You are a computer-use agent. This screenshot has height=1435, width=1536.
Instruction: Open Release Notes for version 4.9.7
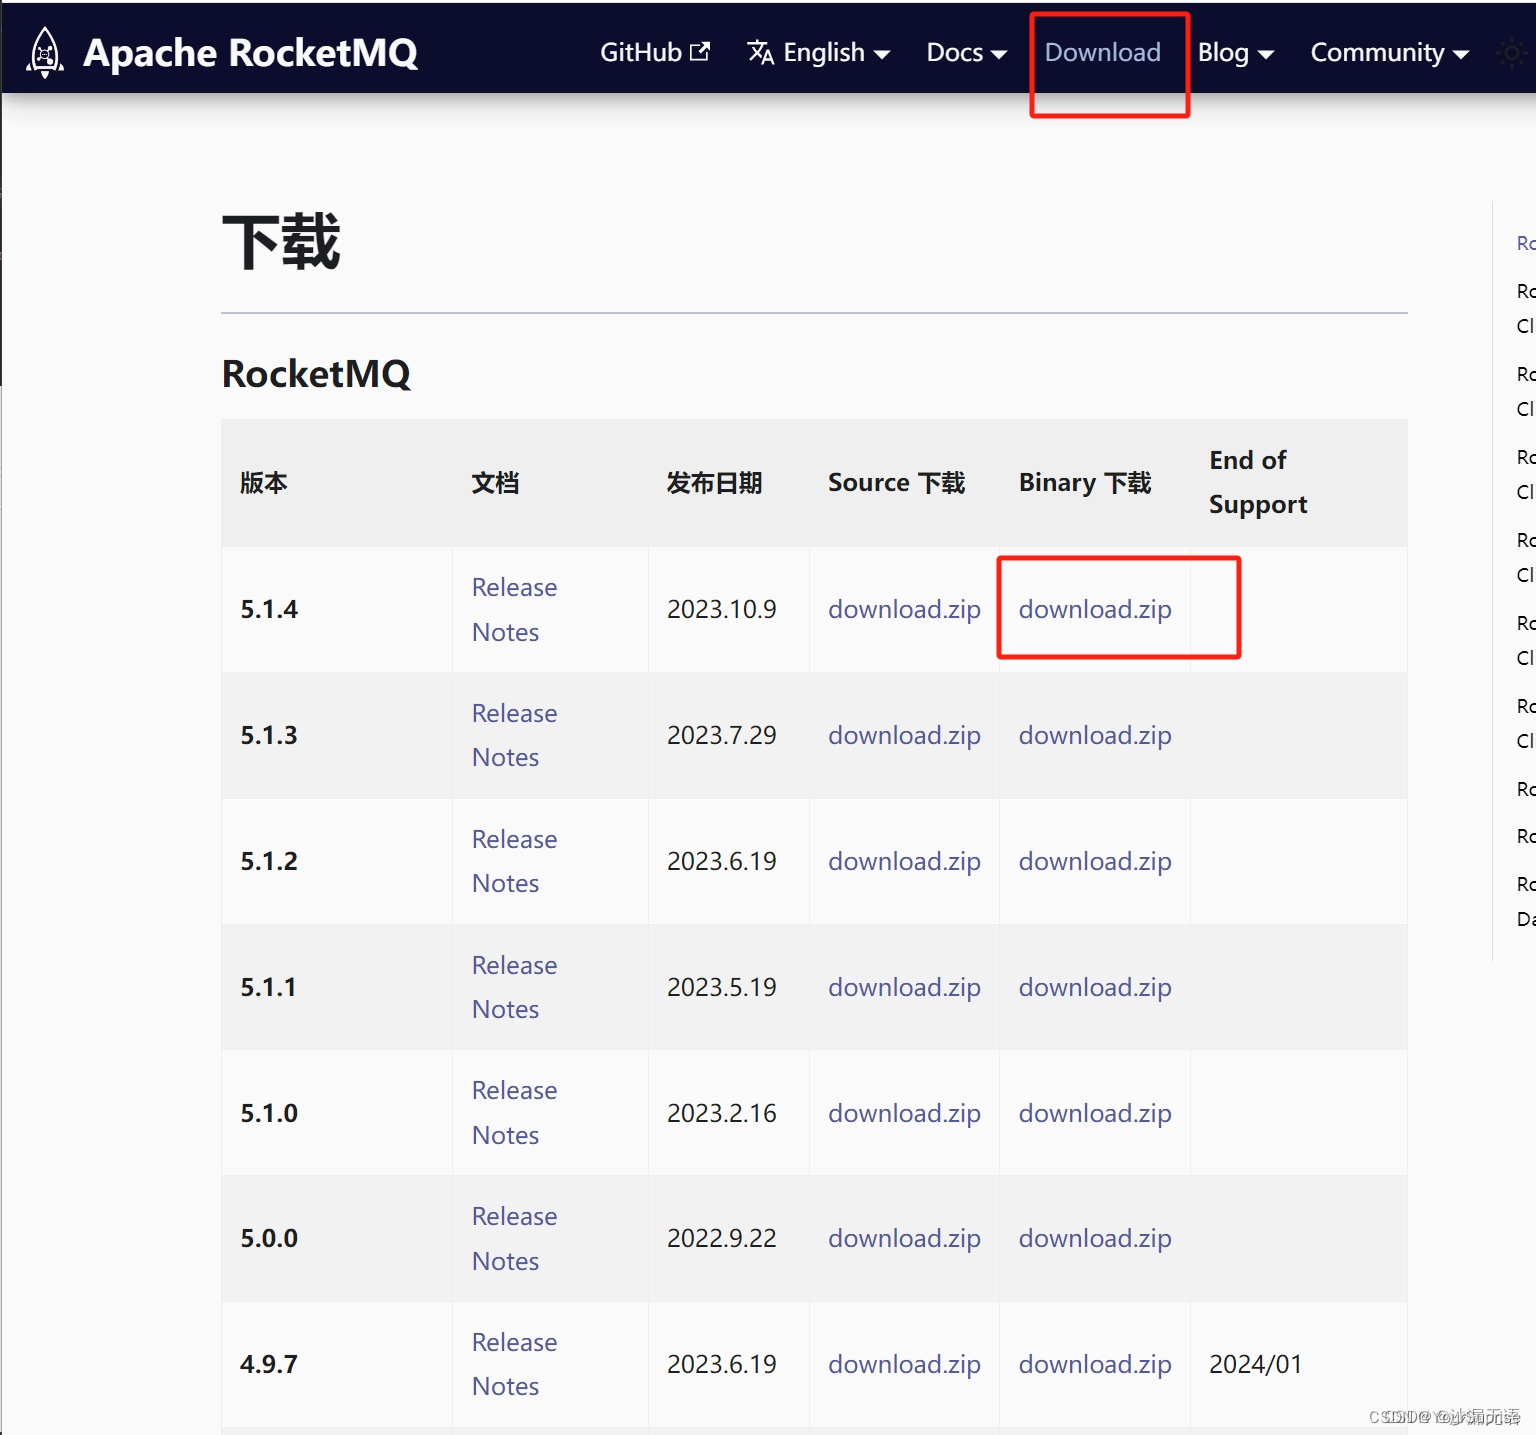click(514, 1364)
